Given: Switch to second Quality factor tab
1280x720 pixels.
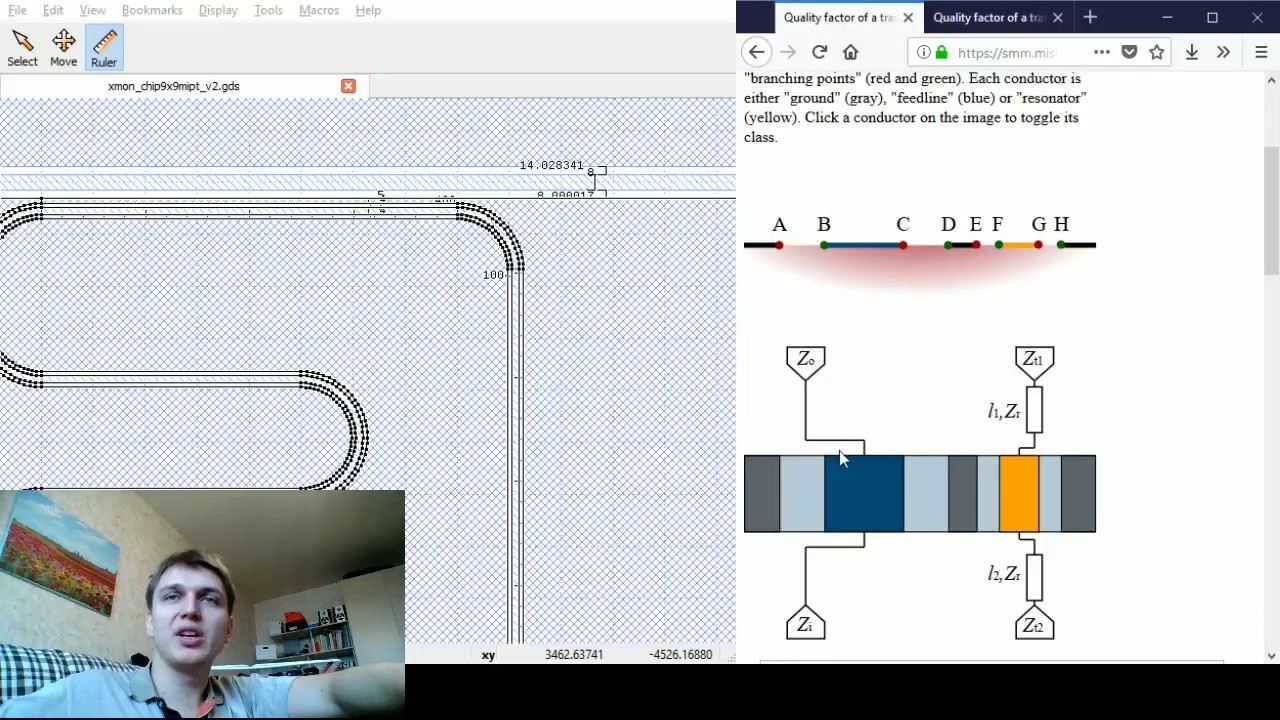Looking at the screenshot, I should 989,17.
